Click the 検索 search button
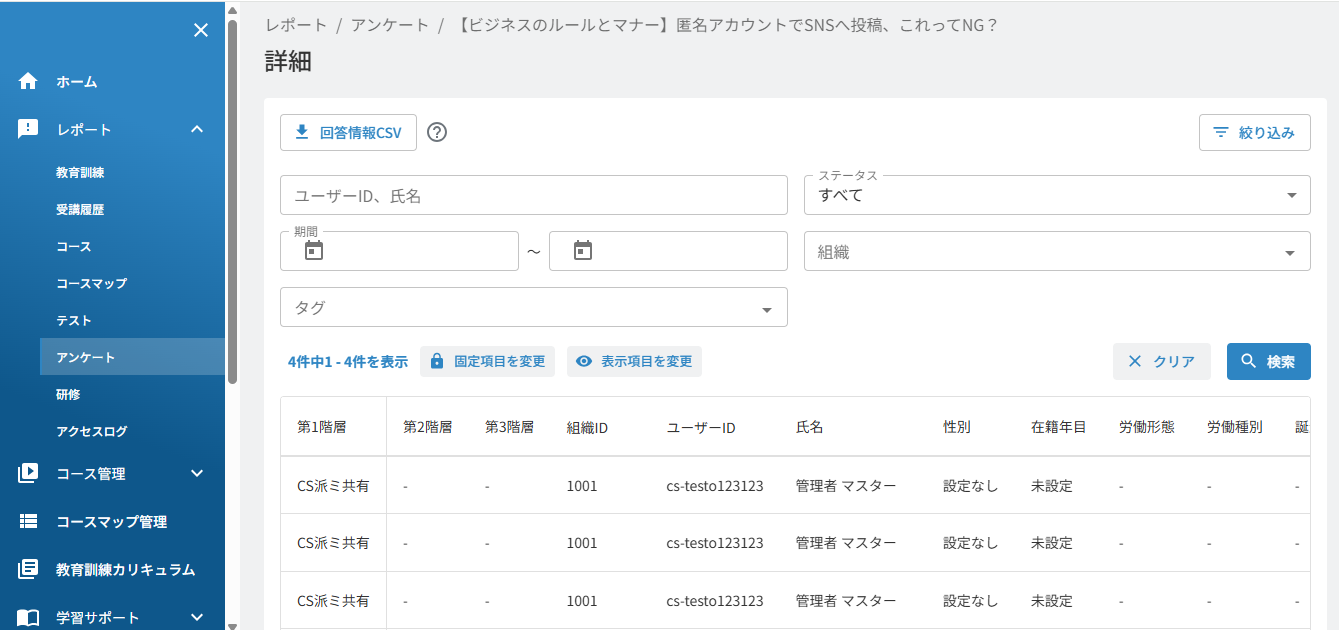Image resolution: width=1339 pixels, height=630 pixels. 1269,361
